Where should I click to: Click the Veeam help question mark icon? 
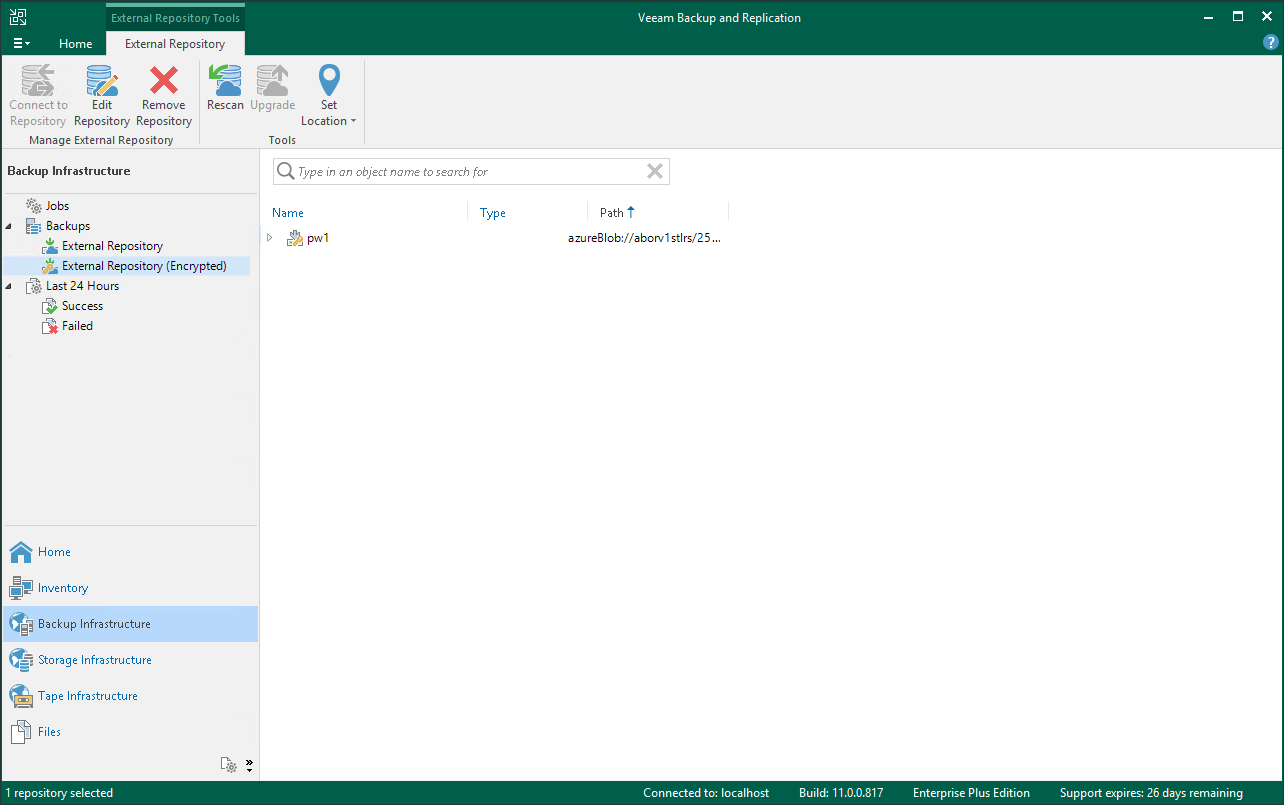[x=1270, y=42]
